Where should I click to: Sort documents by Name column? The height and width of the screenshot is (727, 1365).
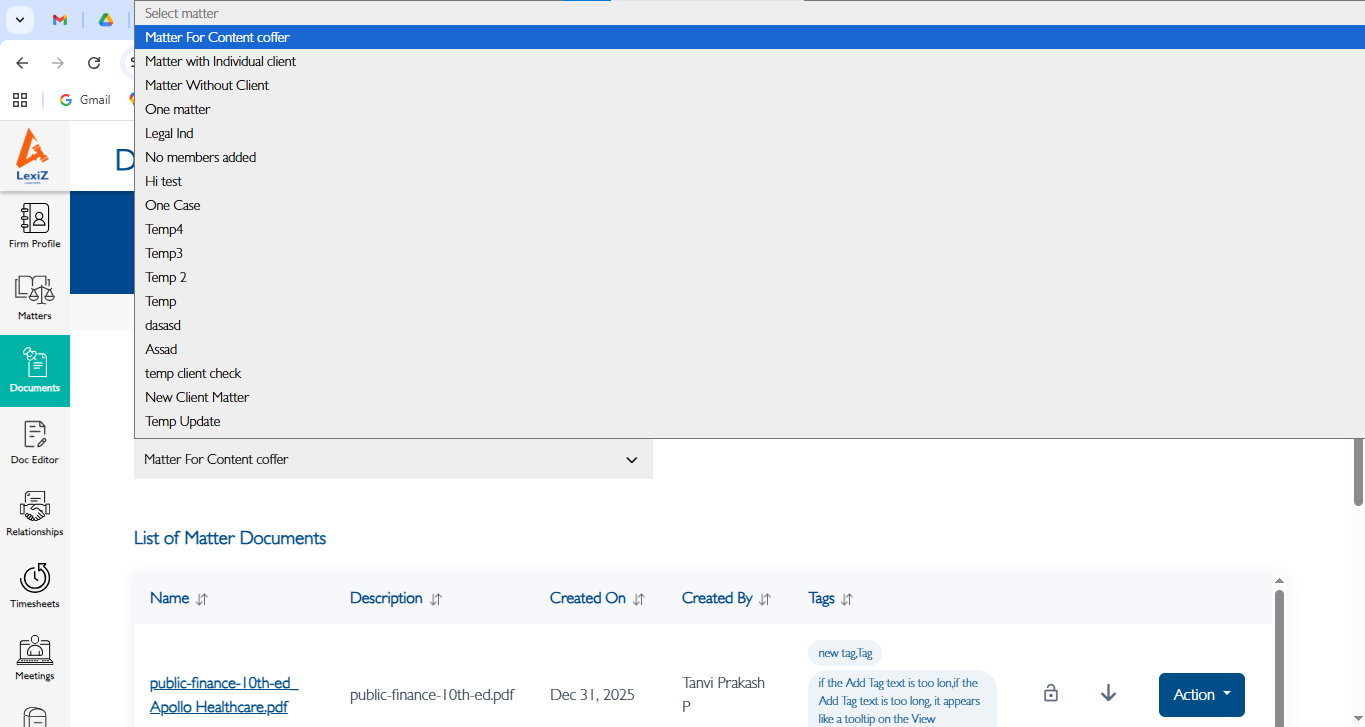point(202,599)
